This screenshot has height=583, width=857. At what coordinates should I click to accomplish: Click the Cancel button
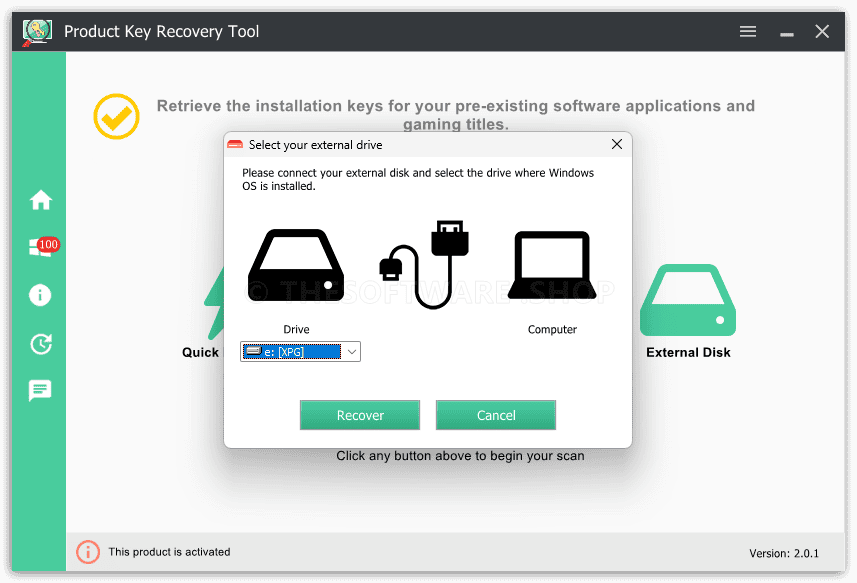pos(496,415)
